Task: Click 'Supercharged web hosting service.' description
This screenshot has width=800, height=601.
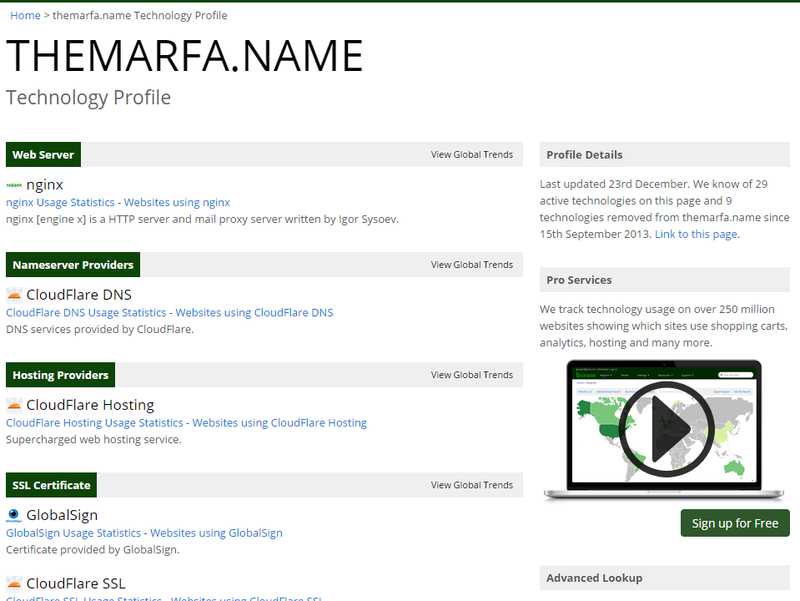Action: pos(94,440)
